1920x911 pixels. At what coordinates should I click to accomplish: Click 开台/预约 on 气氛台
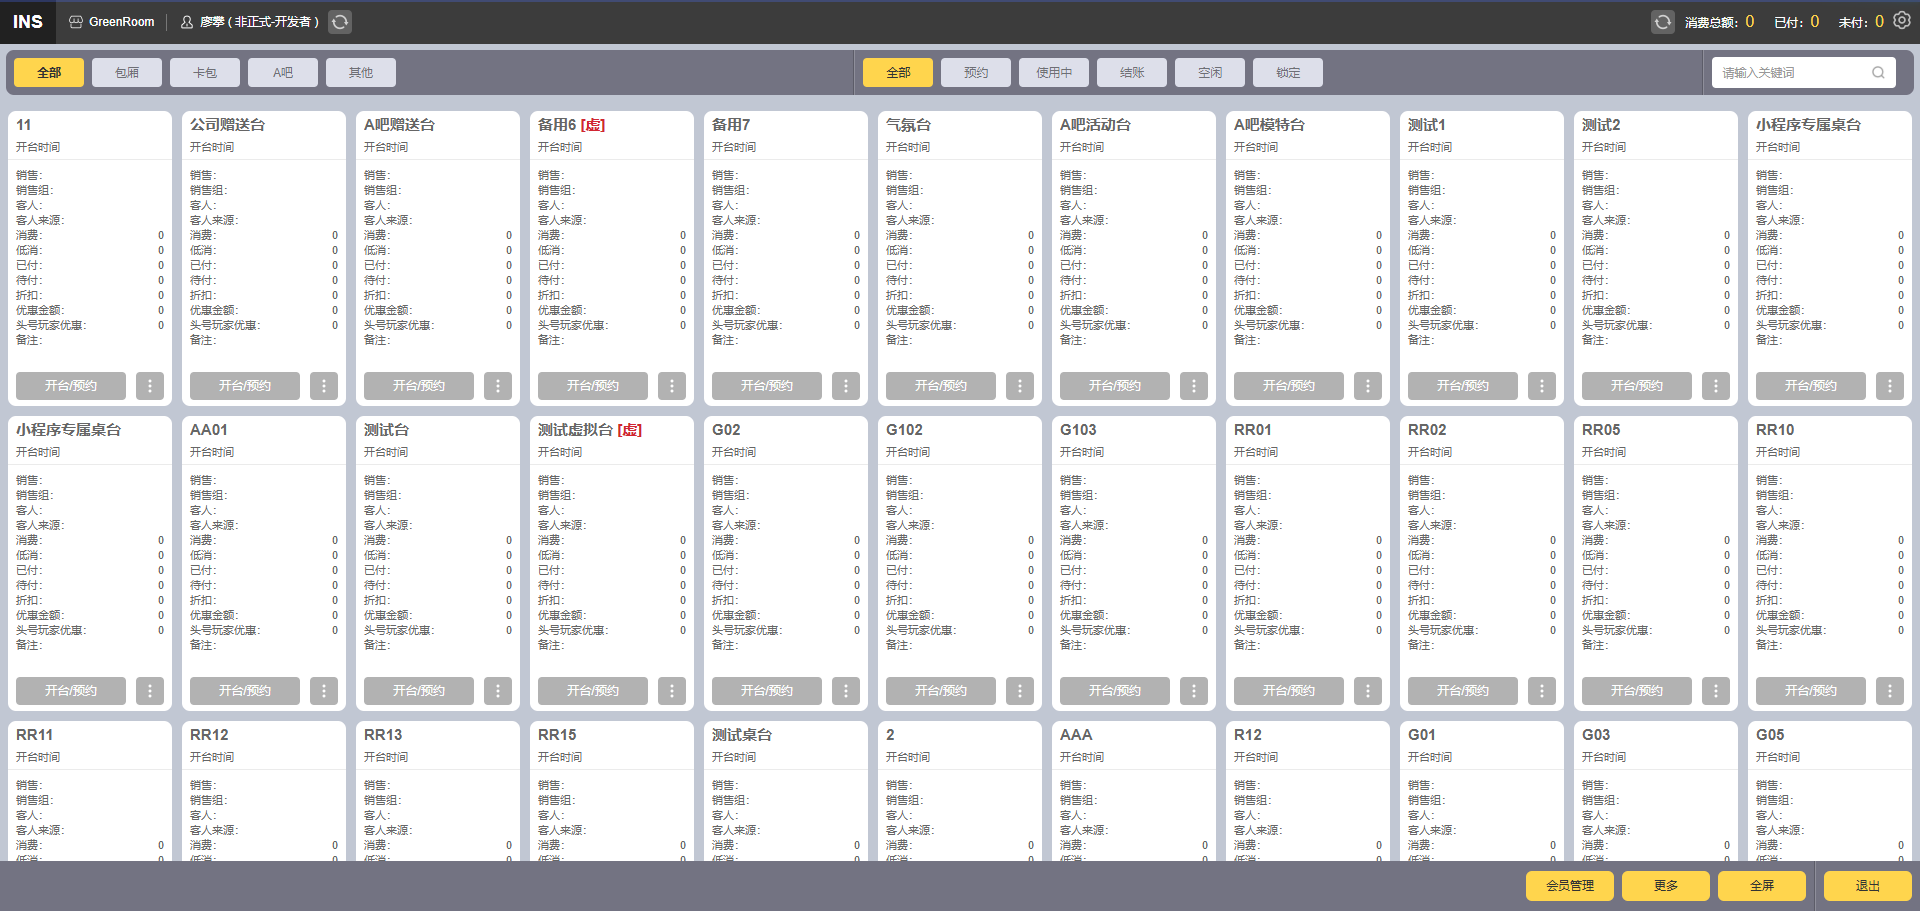[x=941, y=386]
